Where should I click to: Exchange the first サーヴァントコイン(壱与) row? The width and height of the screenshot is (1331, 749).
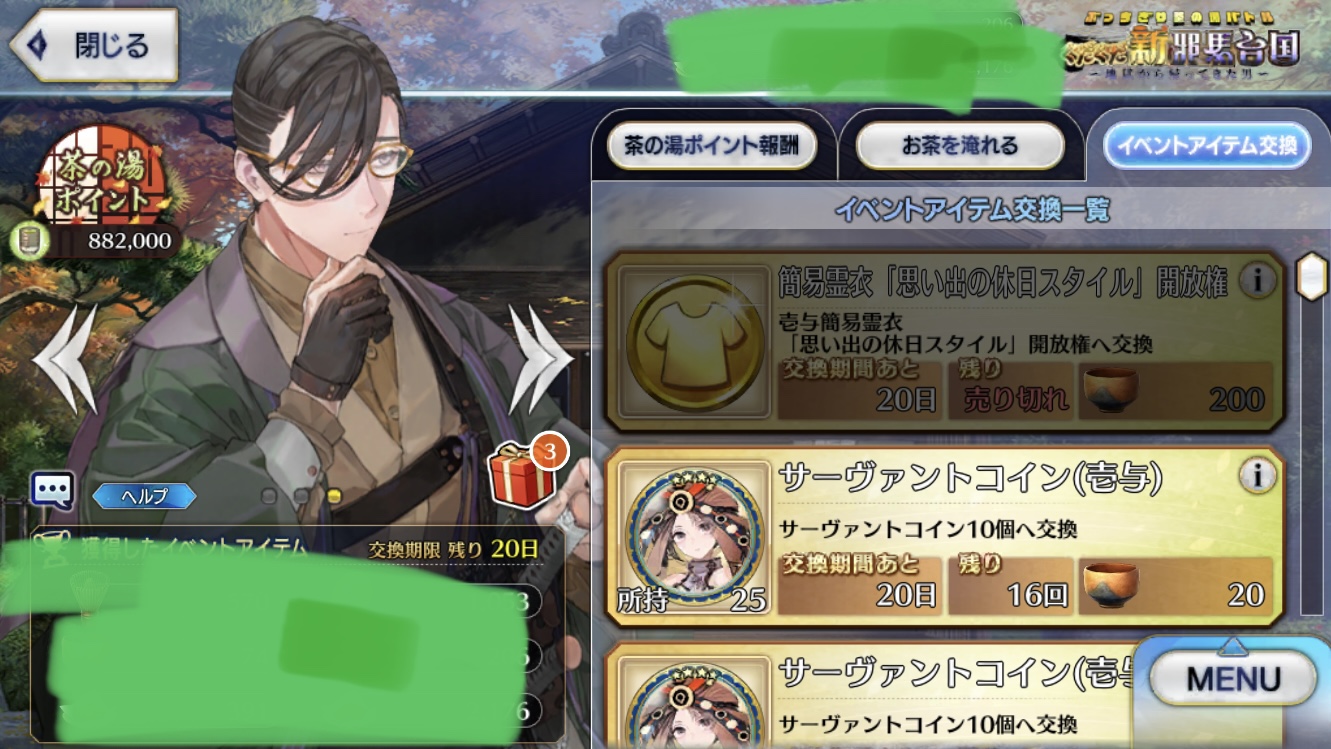[x=945, y=537]
